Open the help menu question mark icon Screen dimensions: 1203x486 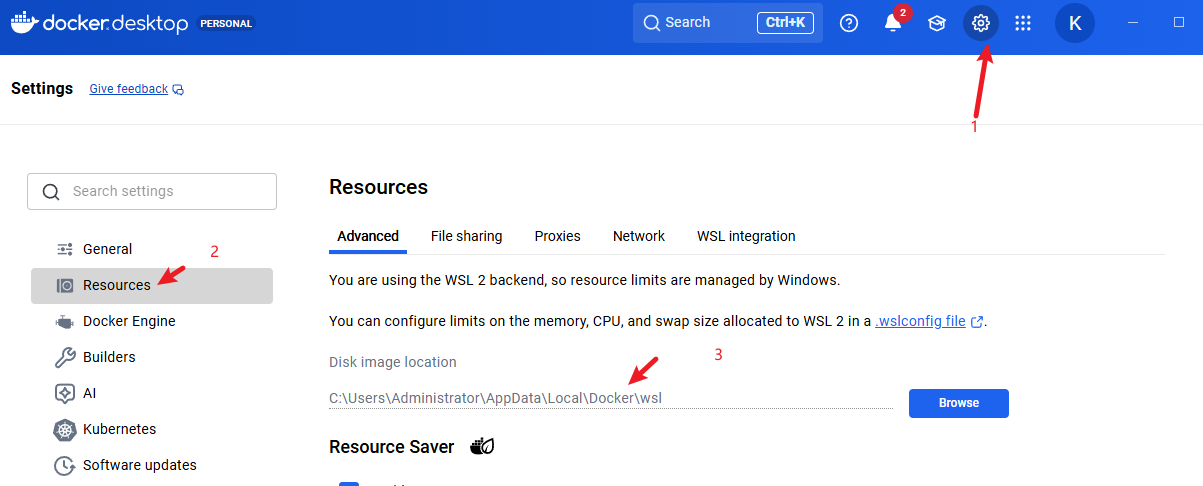[x=849, y=23]
